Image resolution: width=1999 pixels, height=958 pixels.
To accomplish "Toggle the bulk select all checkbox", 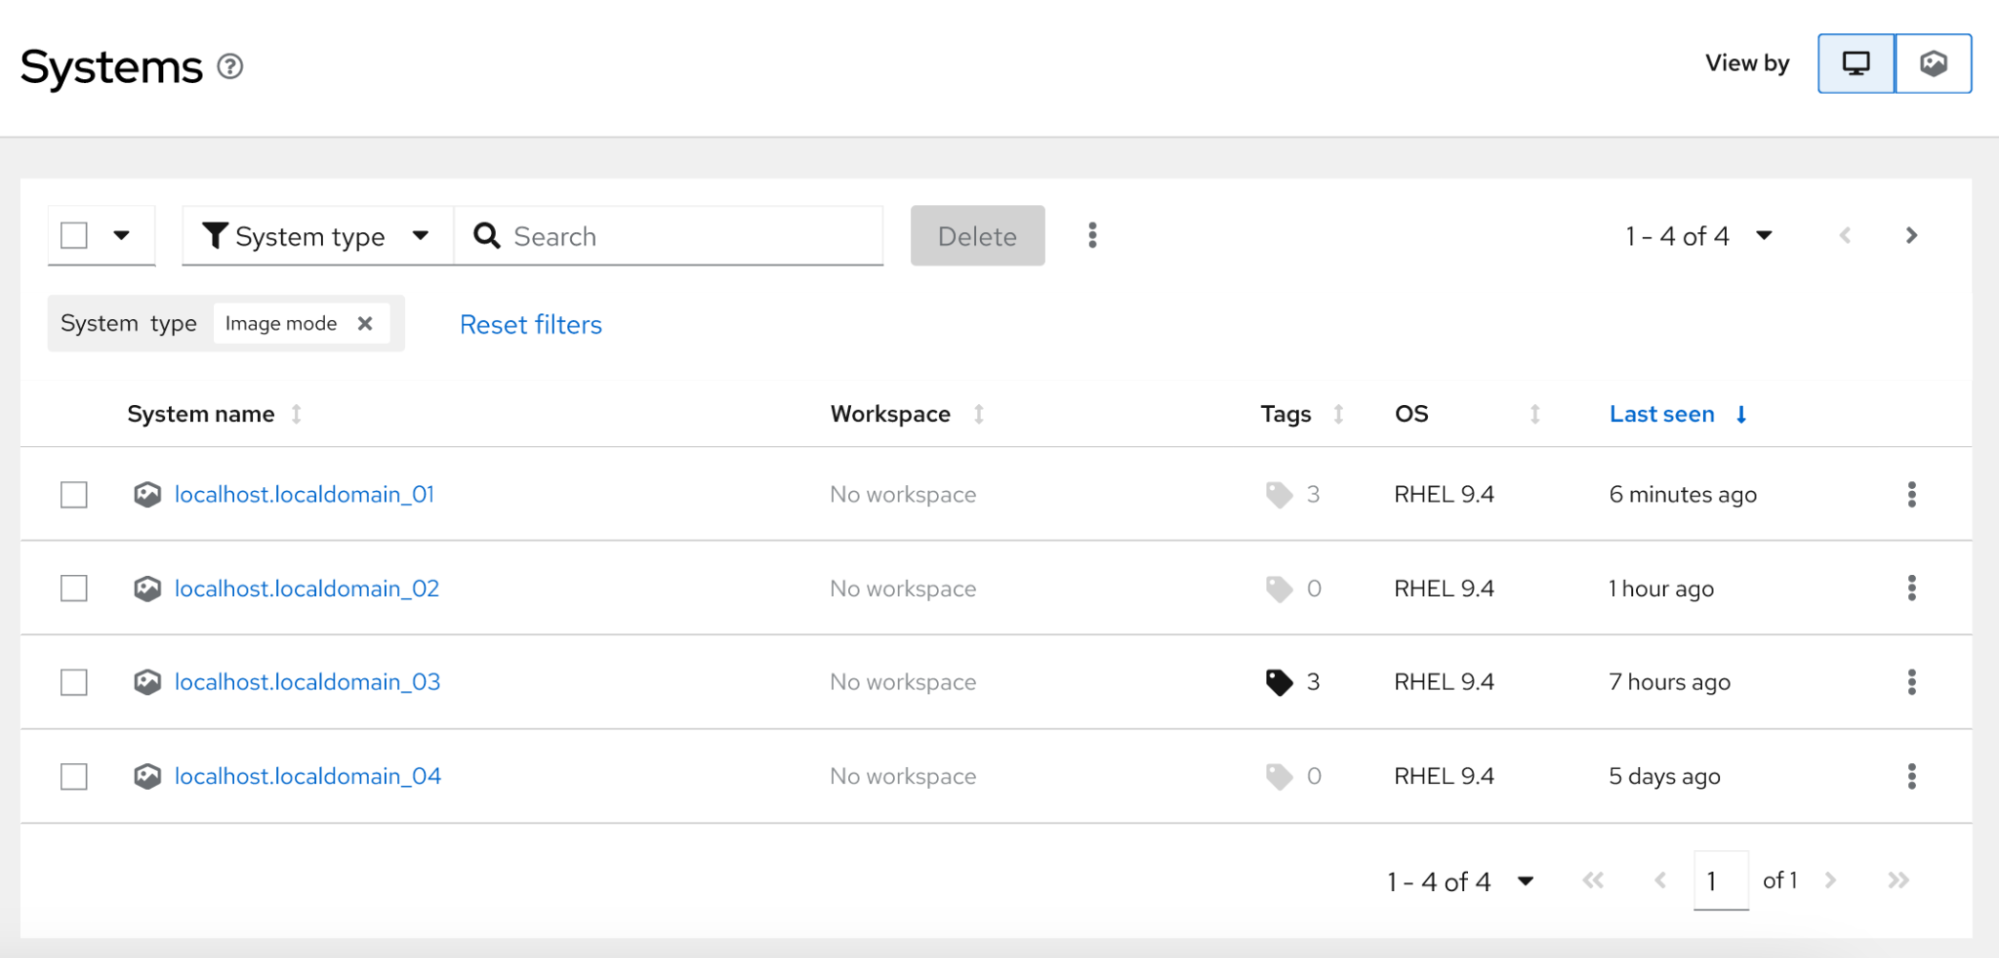I will click(74, 235).
